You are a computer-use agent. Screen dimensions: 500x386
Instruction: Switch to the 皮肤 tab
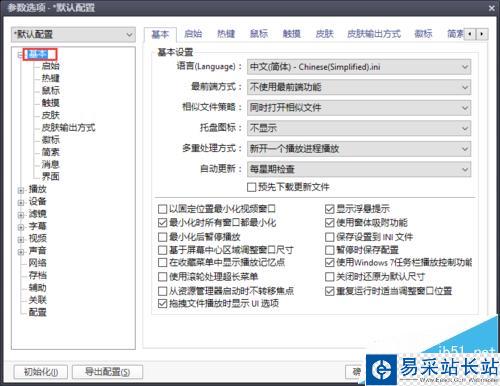324,34
